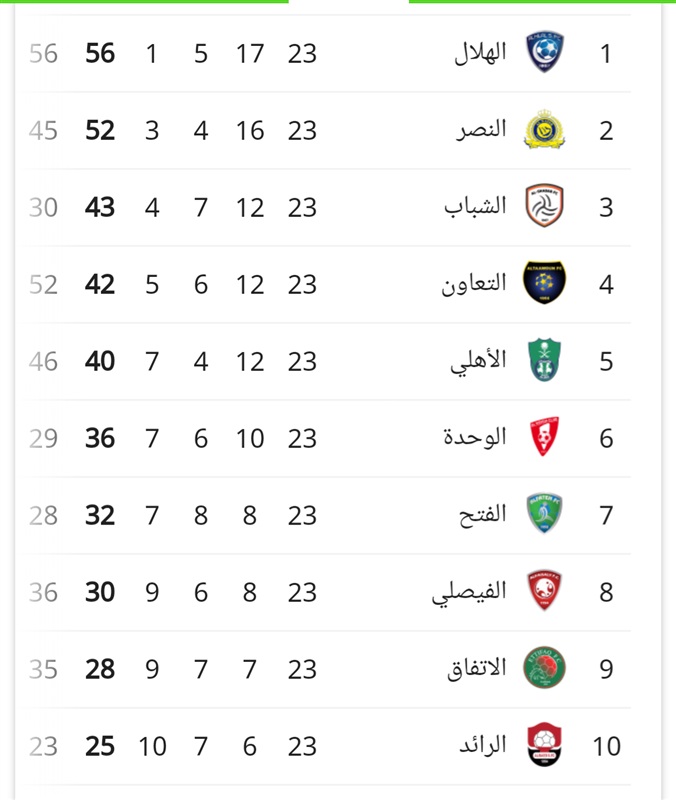
Task: Open the Al Fateh club crest
Action: click(544, 513)
